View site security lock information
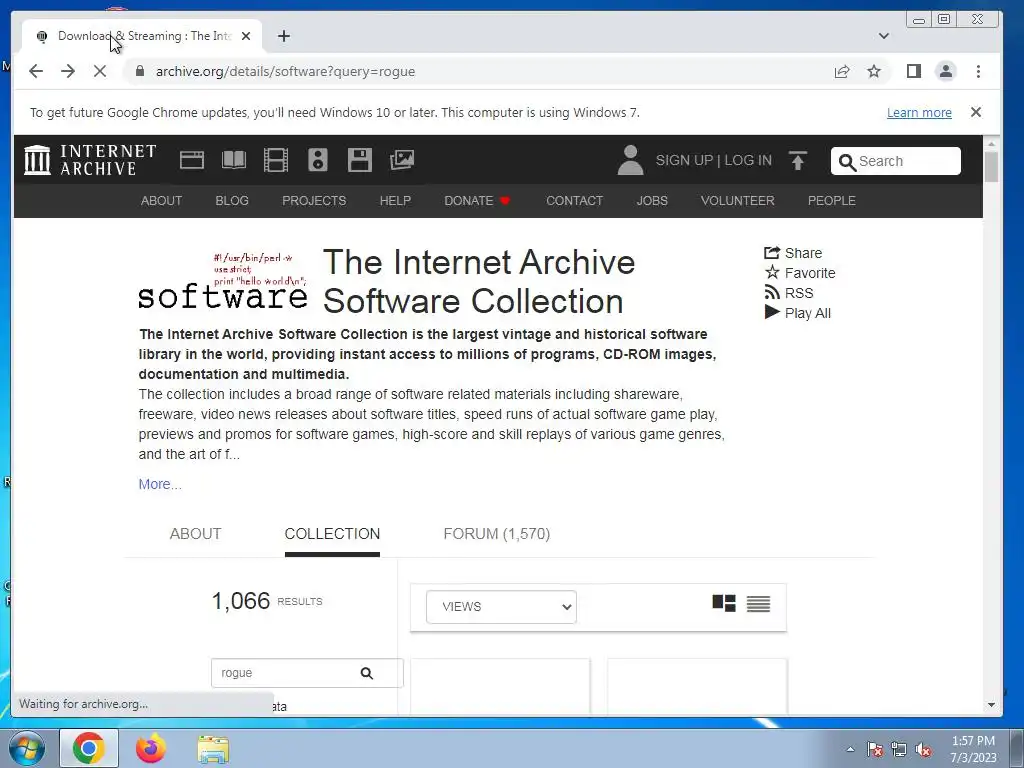This screenshot has height=768, width=1024. [x=140, y=71]
